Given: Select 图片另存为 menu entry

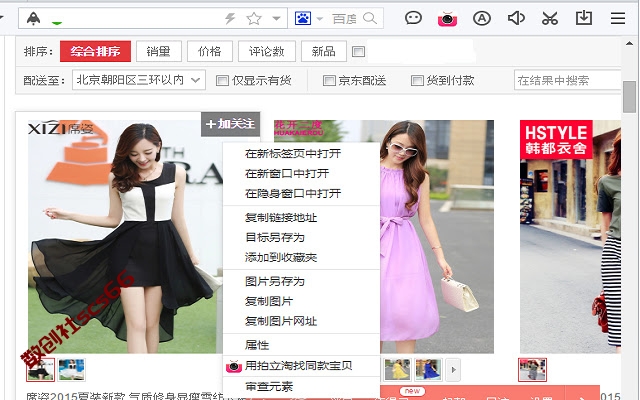Looking at the screenshot, I should point(301,281).
